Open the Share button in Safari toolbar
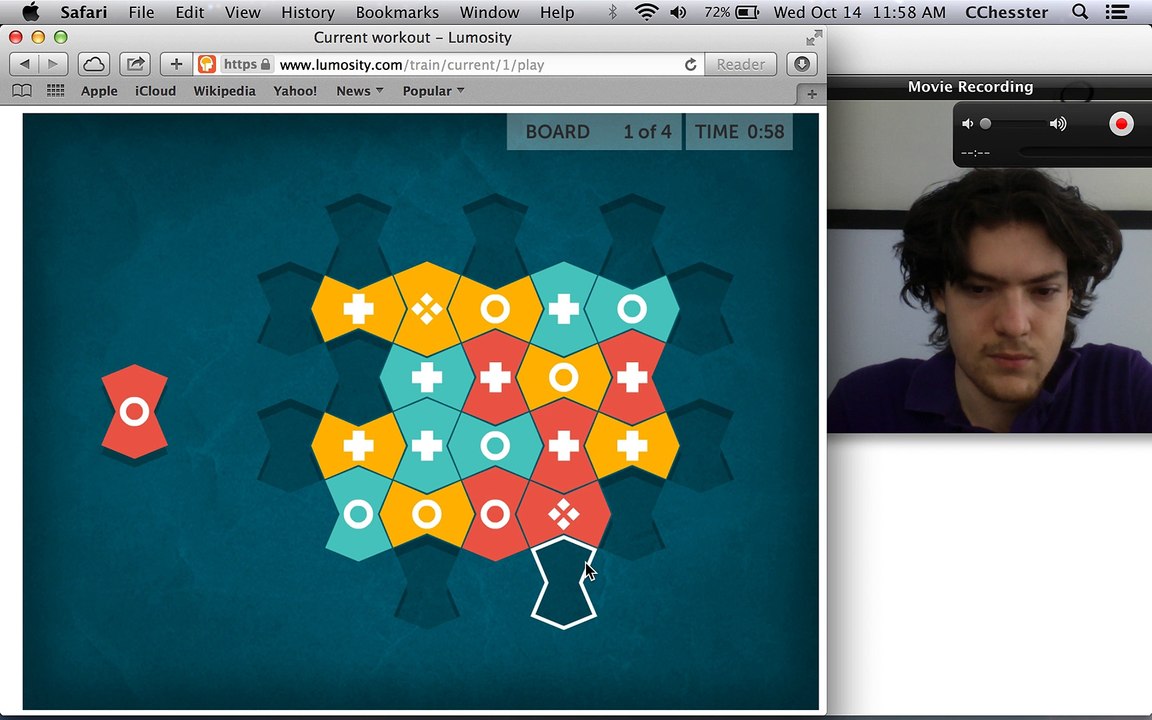The width and height of the screenshot is (1152, 720). 134,64
